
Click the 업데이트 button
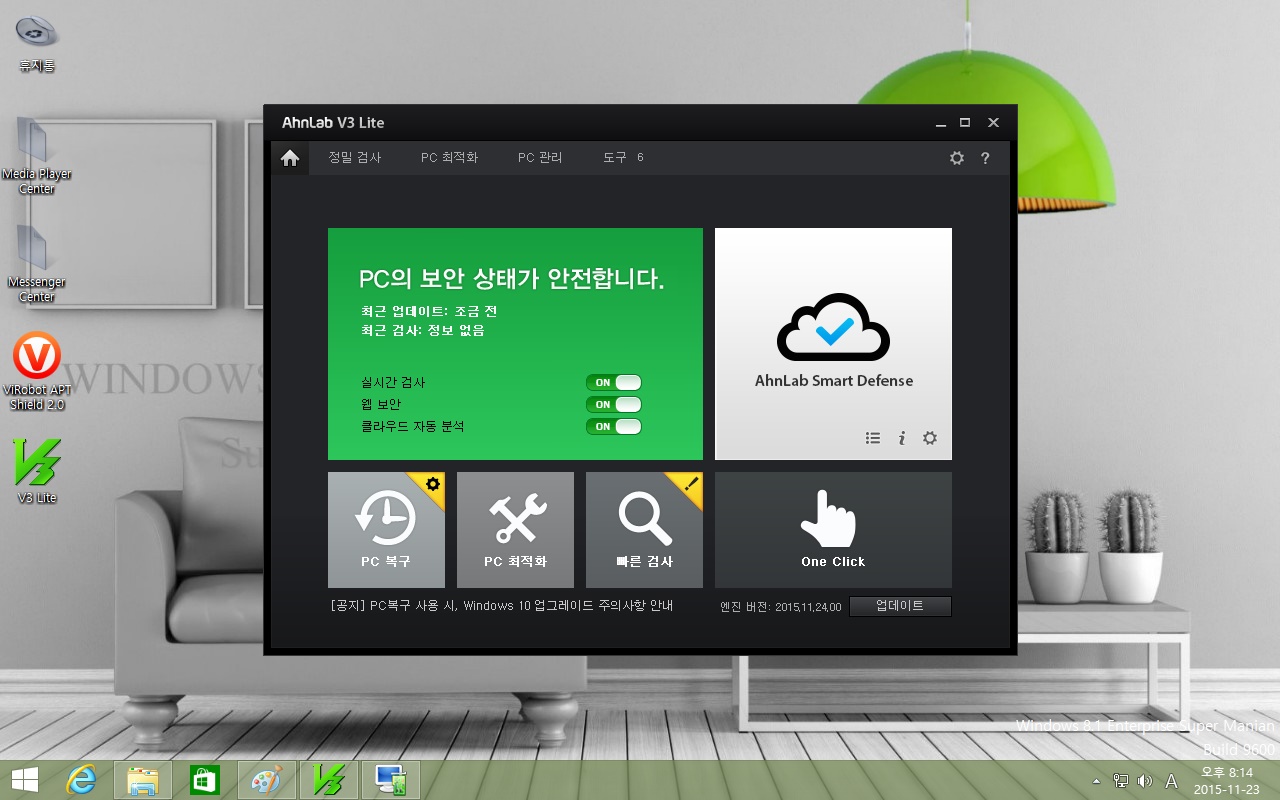[x=900, y=606]
